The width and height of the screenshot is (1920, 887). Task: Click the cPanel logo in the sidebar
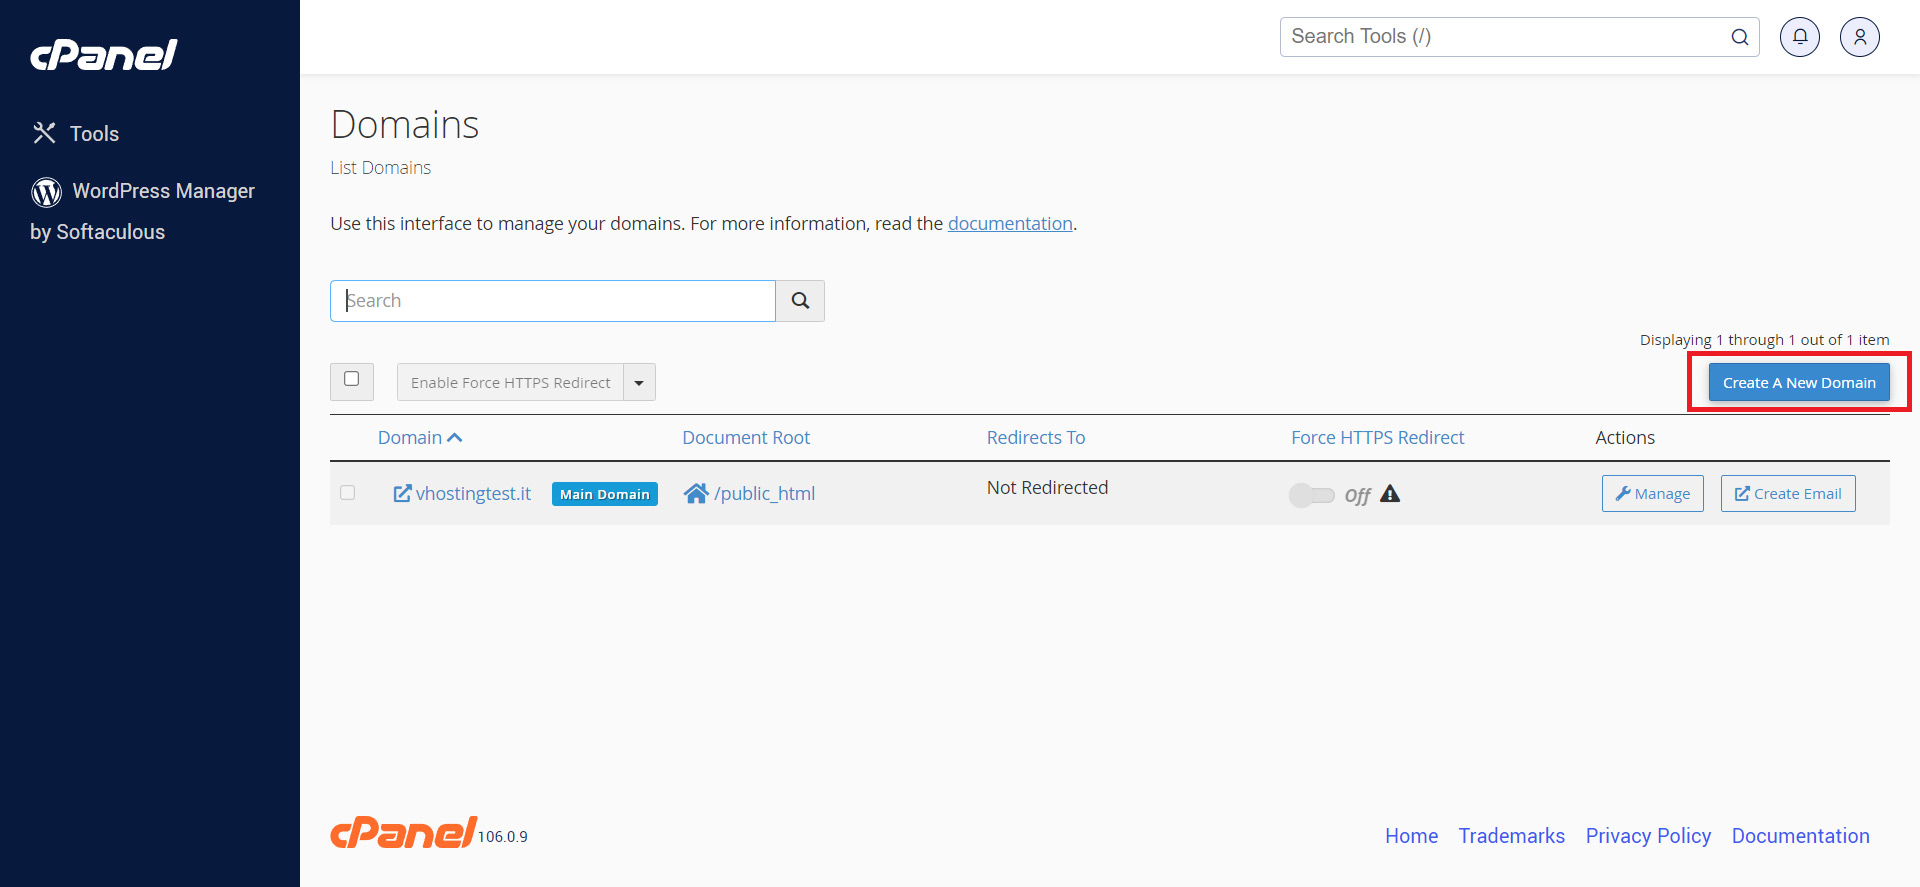[x=103, y=55]
